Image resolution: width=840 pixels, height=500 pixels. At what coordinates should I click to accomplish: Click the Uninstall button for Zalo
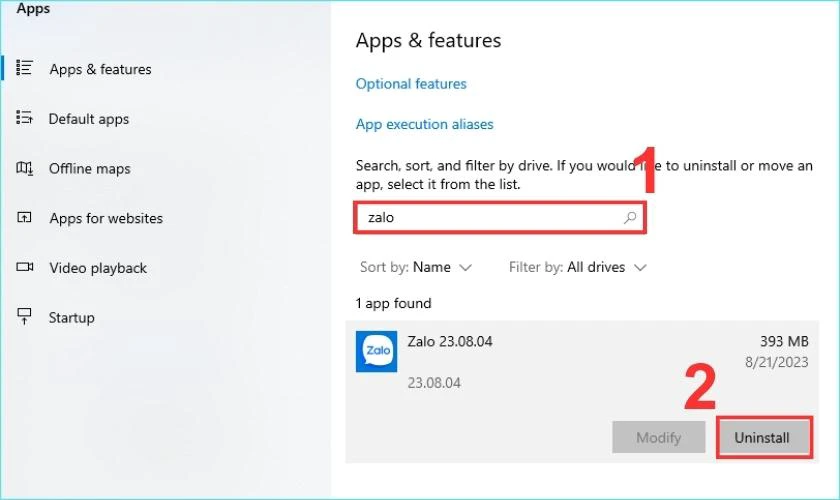coord(764,437)
